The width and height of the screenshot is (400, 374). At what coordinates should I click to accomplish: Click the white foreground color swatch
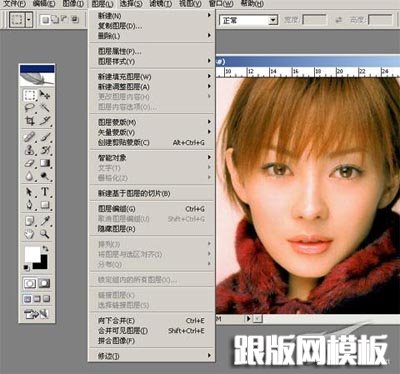coord(32,254)
